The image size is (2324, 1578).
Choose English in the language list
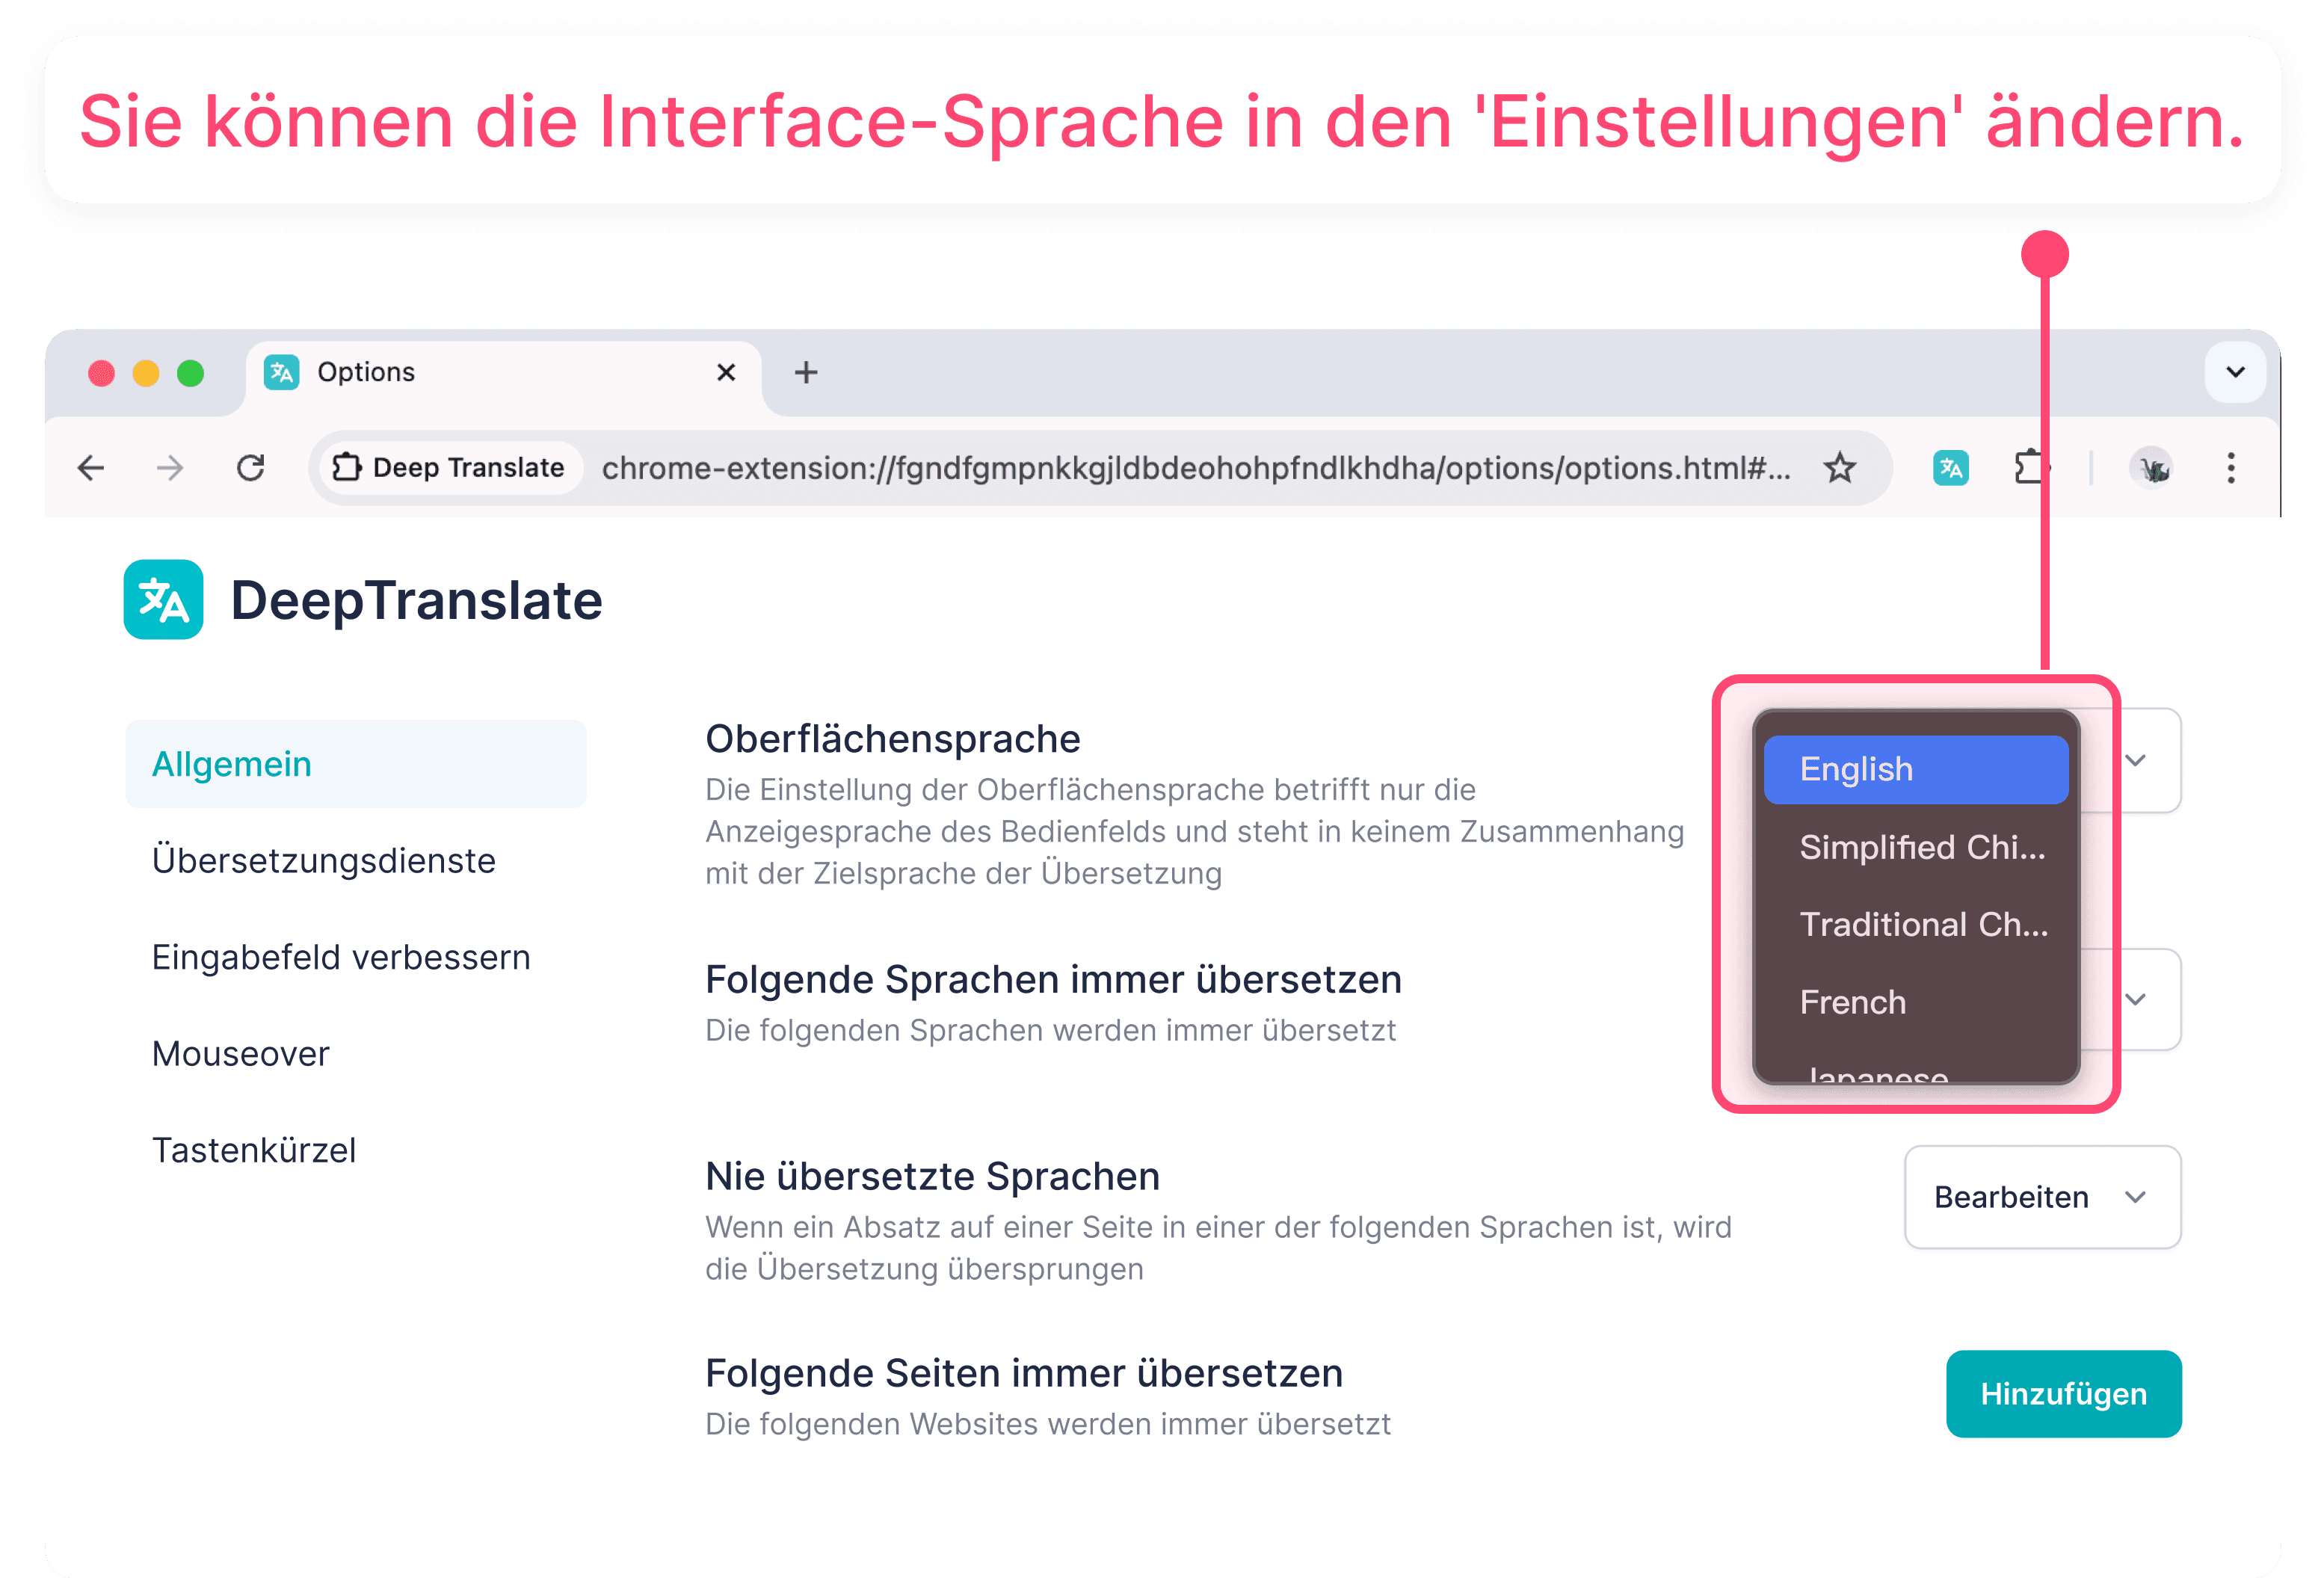click(1916, 769)
